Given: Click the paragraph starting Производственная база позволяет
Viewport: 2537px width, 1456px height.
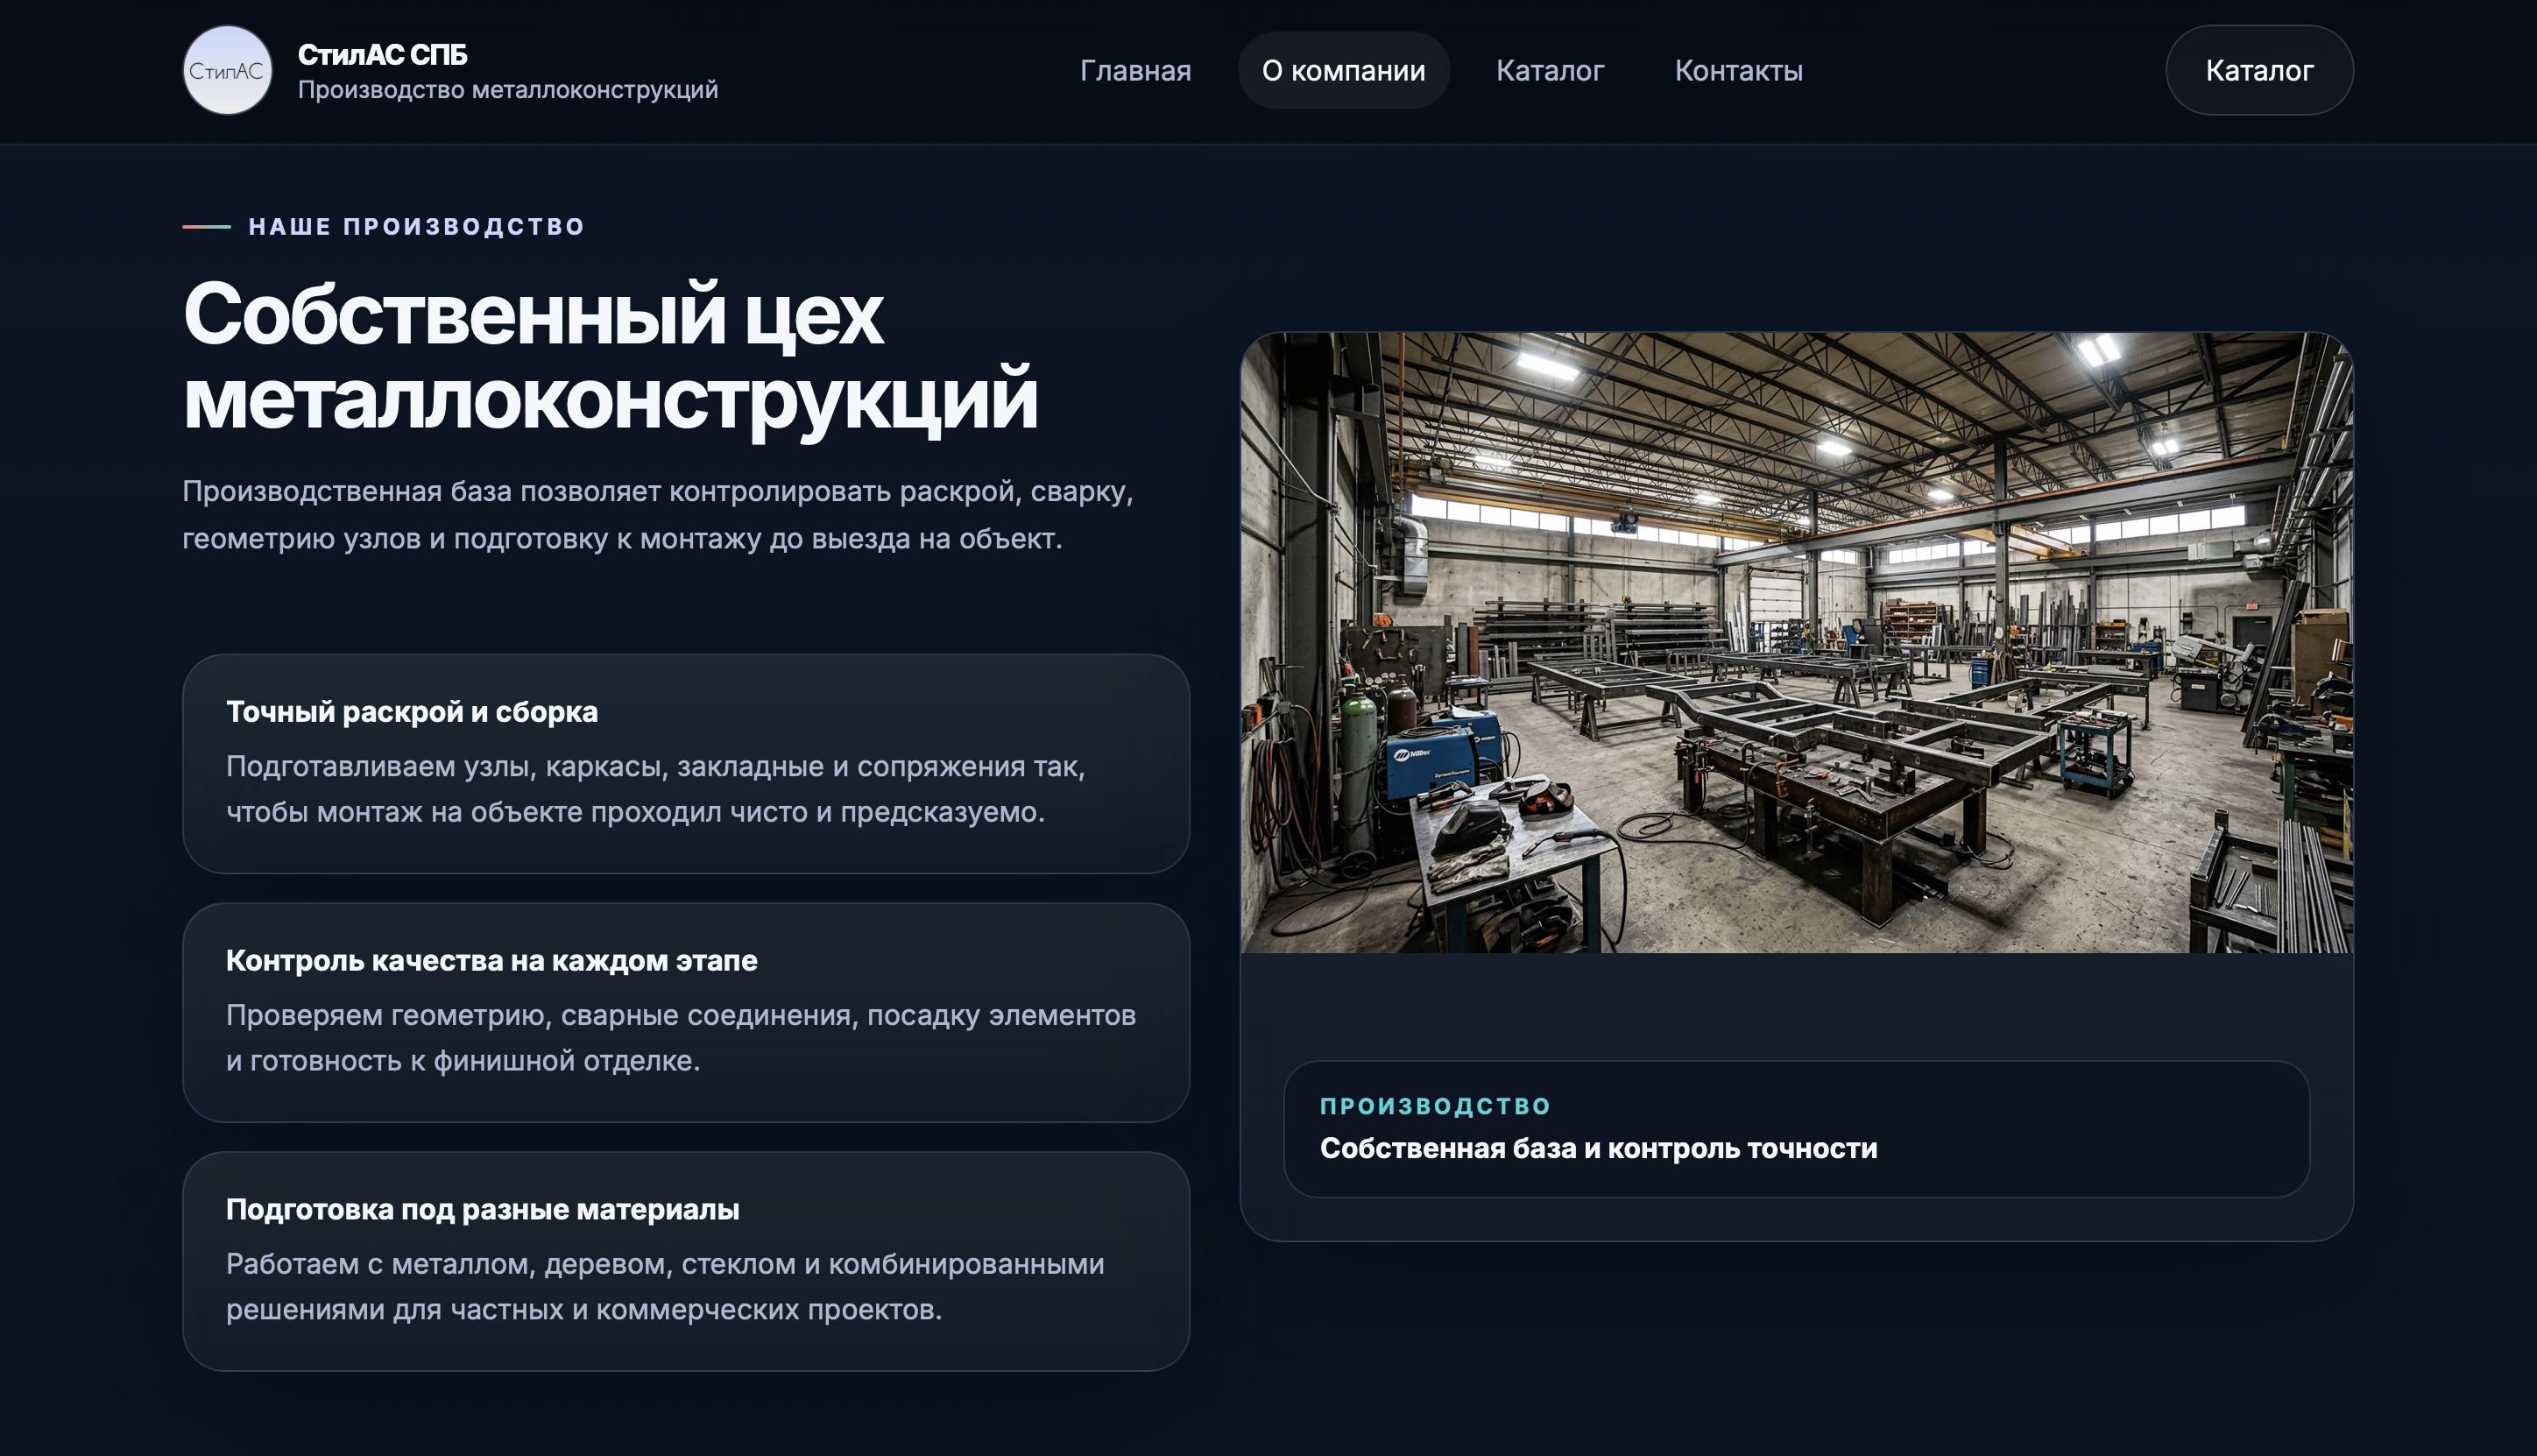Looking at the screenshot, I should [658, 515].
